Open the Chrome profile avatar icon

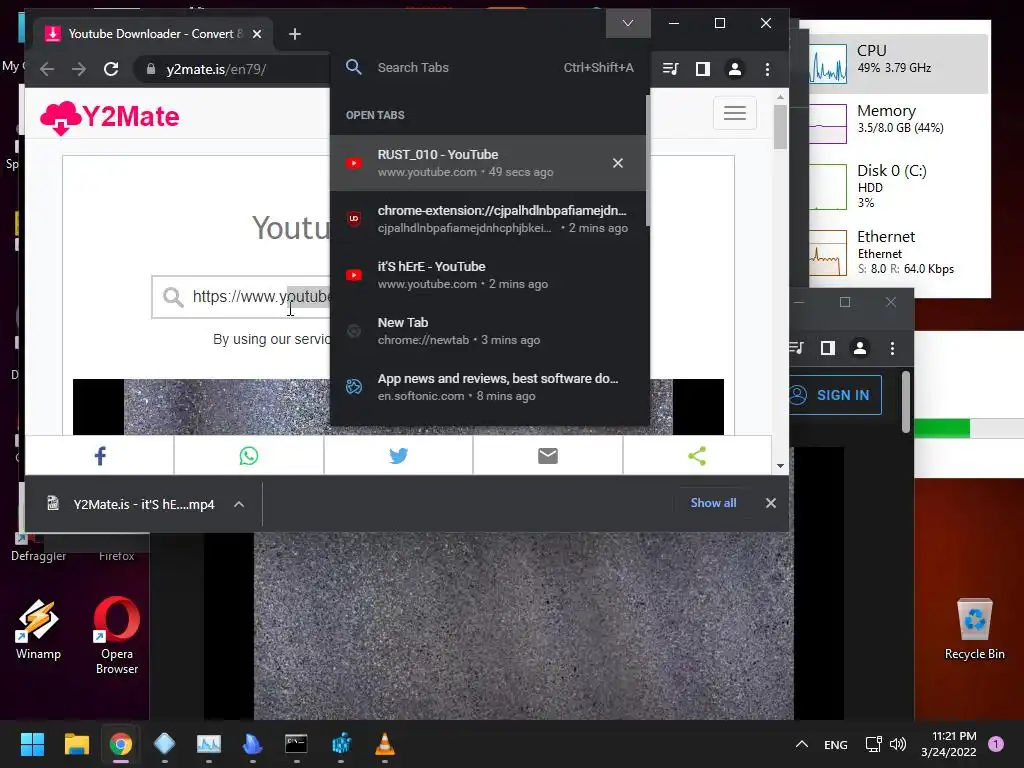click(x=735, y=69)
